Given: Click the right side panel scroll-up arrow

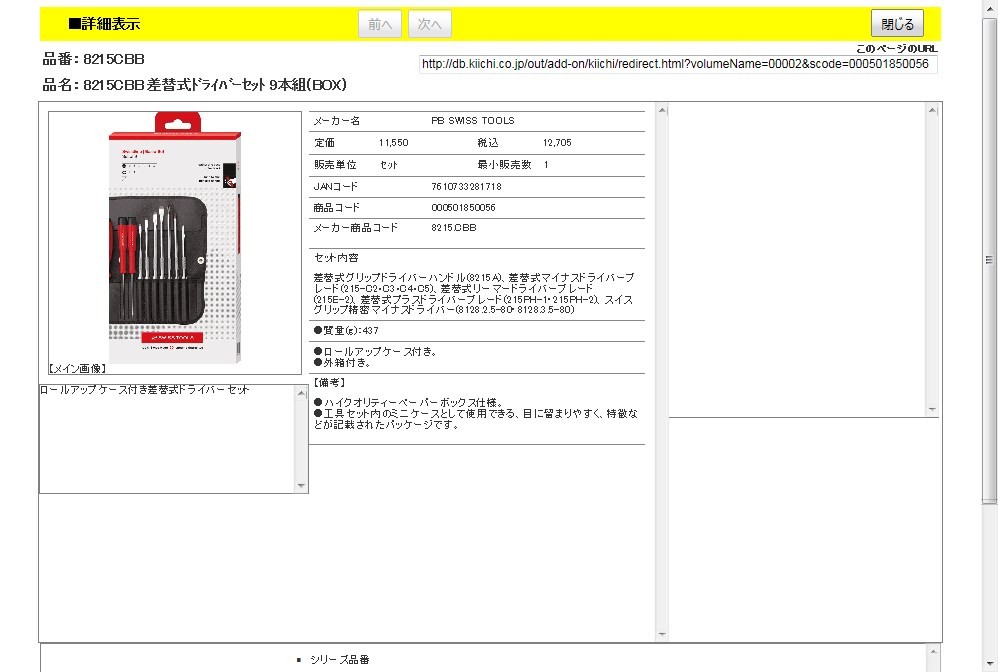Looking at the screenshot, I should click(932, 110).
